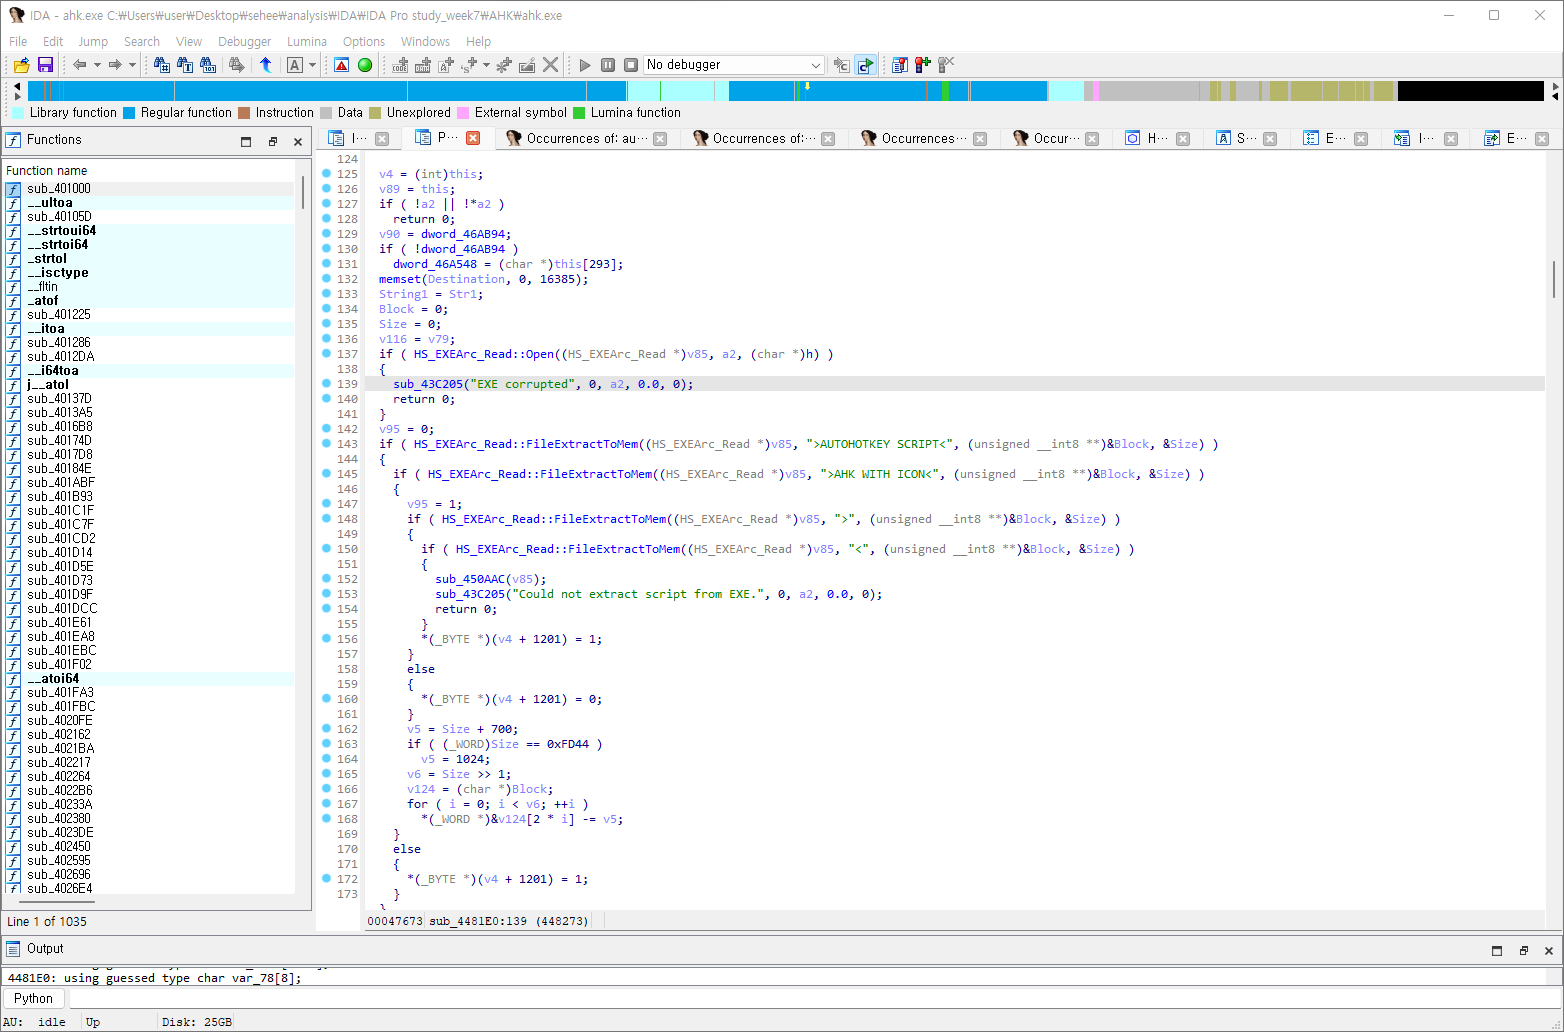Open the forward-navigation history dropdown arrow
Viewport: 1564px width, 1032px height.
tap(132, 65)
